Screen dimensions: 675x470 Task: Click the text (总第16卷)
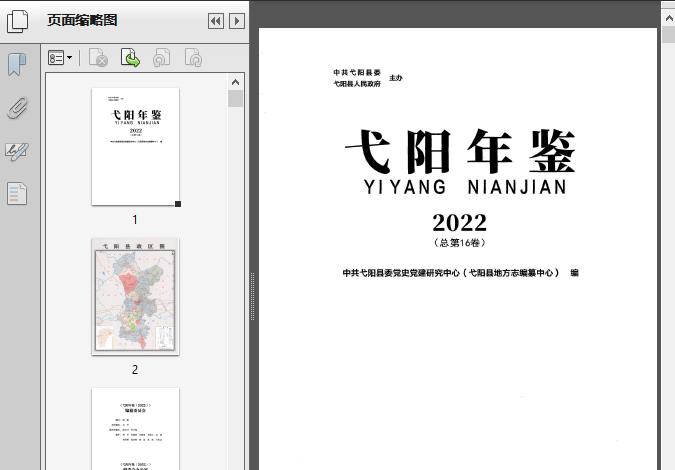point(459,243)
